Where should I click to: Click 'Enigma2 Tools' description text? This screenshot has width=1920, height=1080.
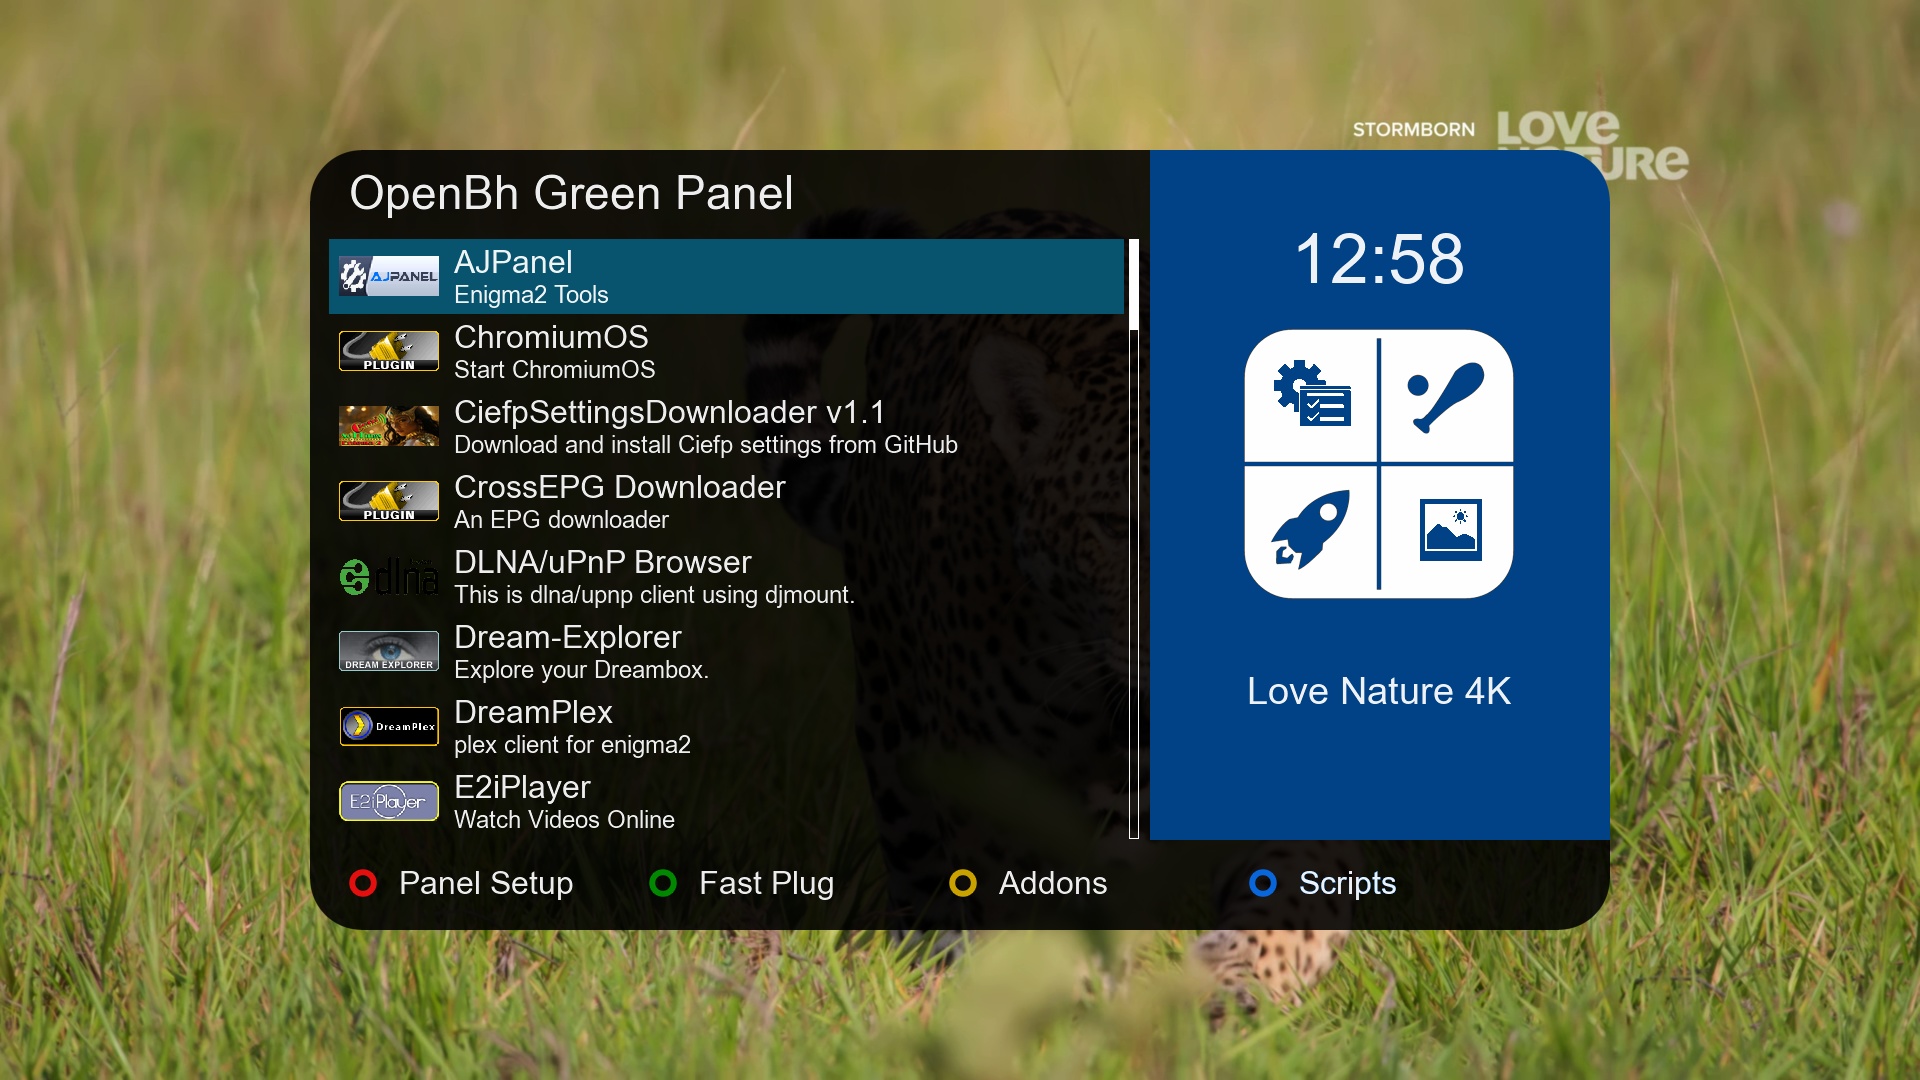[x=531, y=295]
